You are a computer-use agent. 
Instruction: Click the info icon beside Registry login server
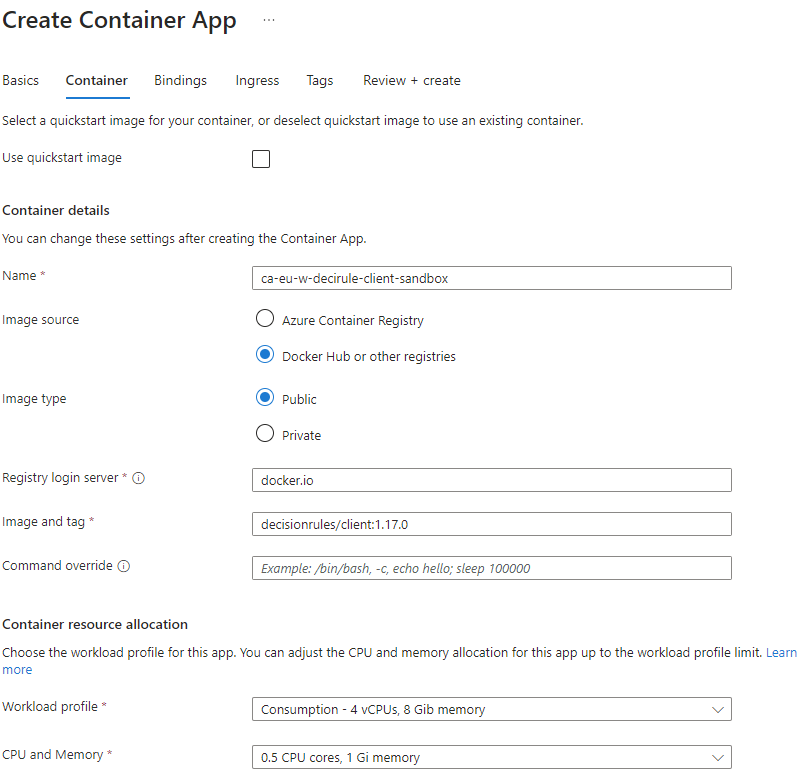[x=139, y=478]
